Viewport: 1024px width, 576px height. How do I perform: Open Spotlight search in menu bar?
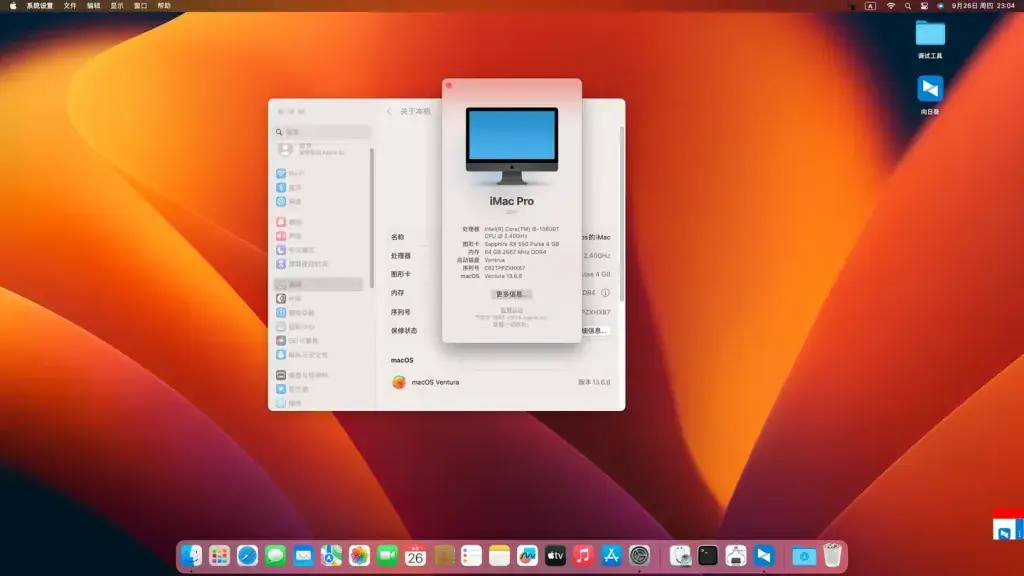point(908,6)
